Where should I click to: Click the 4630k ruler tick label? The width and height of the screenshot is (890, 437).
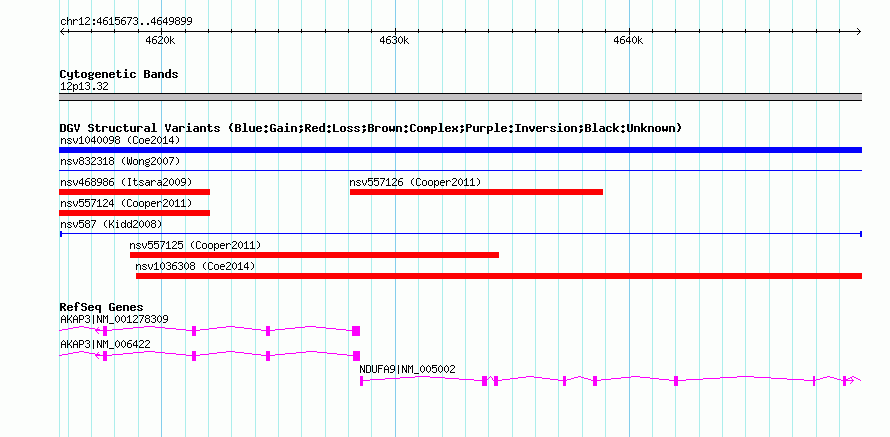[x=394, y=40]
